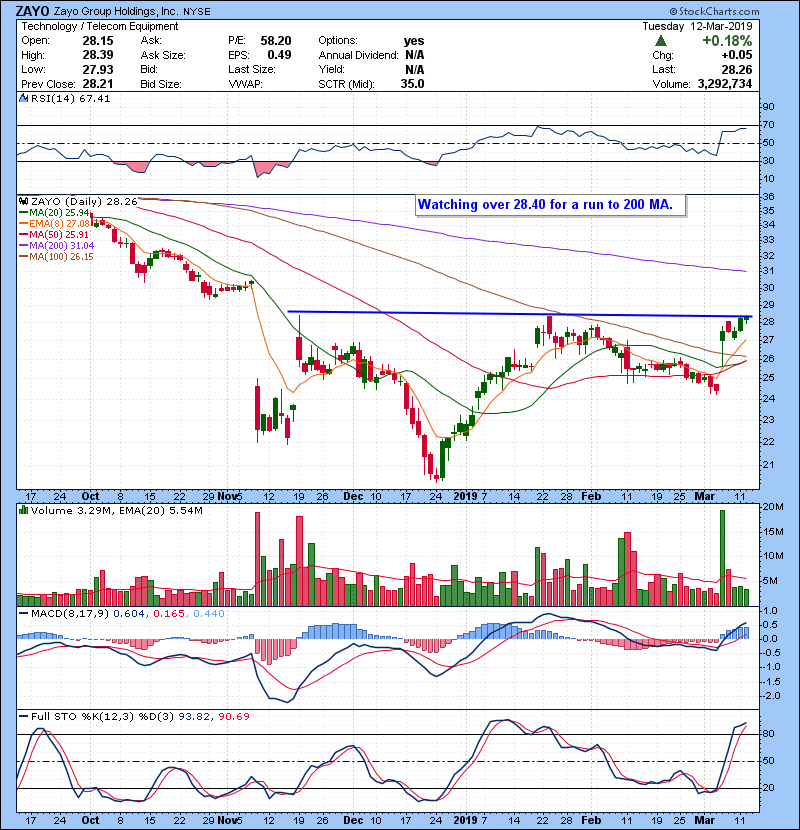Viewport: 800px width, 830px height.
Task: Click the tallest green volume bar in March
Action: click(x=722, y=558)
